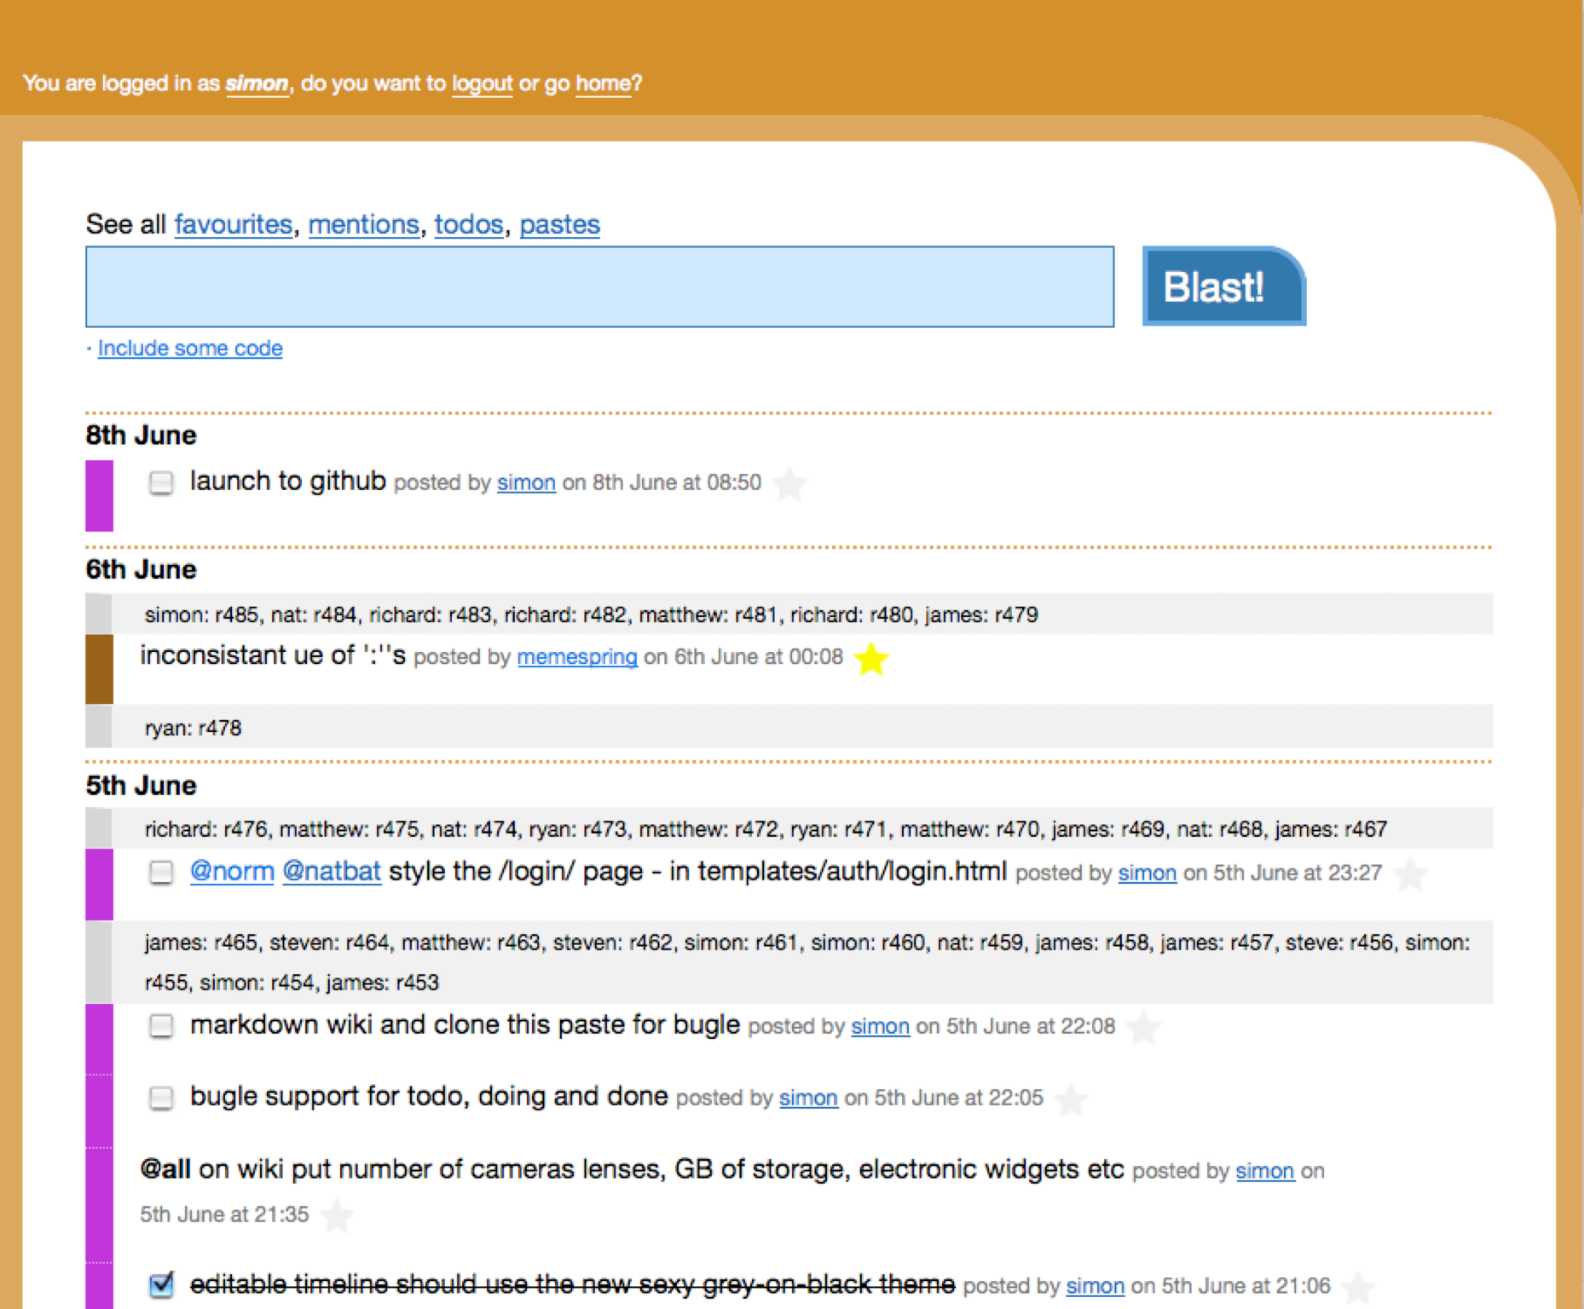Image resolution: width=1584 pixels, height=1309 pixels.
Task: Tick the bugle support todo checkbox
Action: (161, 1098)
